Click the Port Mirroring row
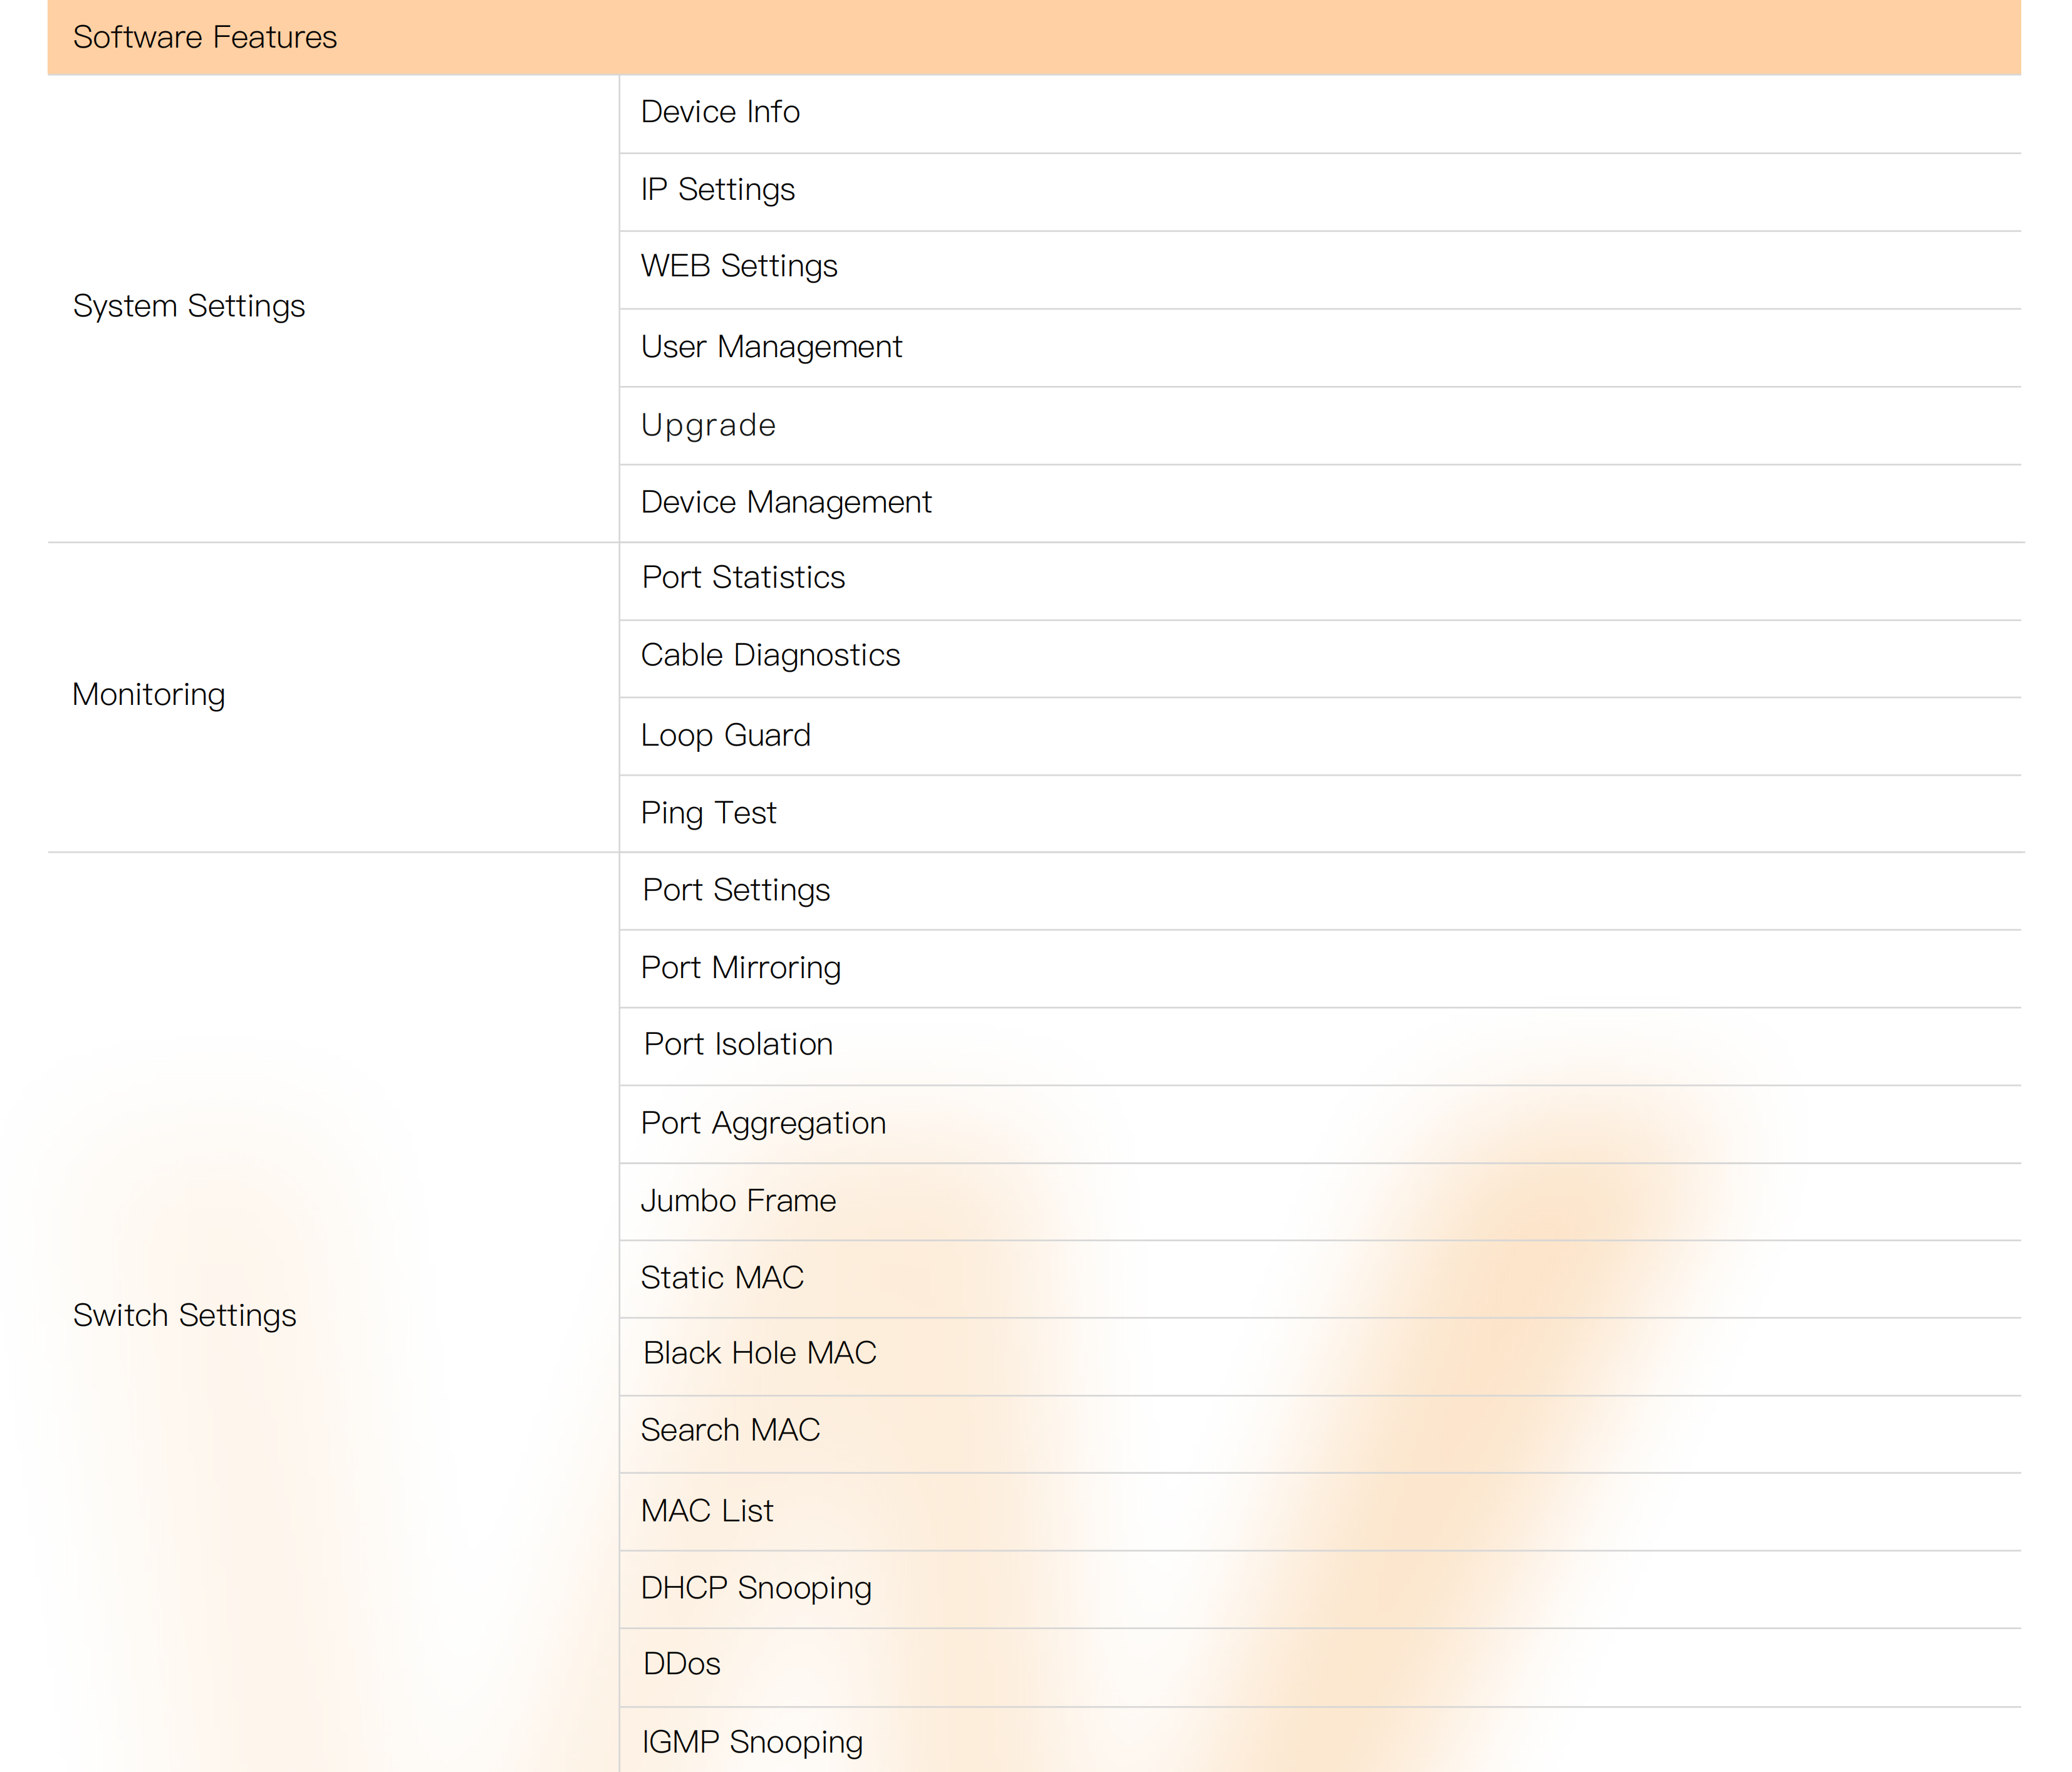Viewport: 2072px width, 1772px height. [740, 968]
